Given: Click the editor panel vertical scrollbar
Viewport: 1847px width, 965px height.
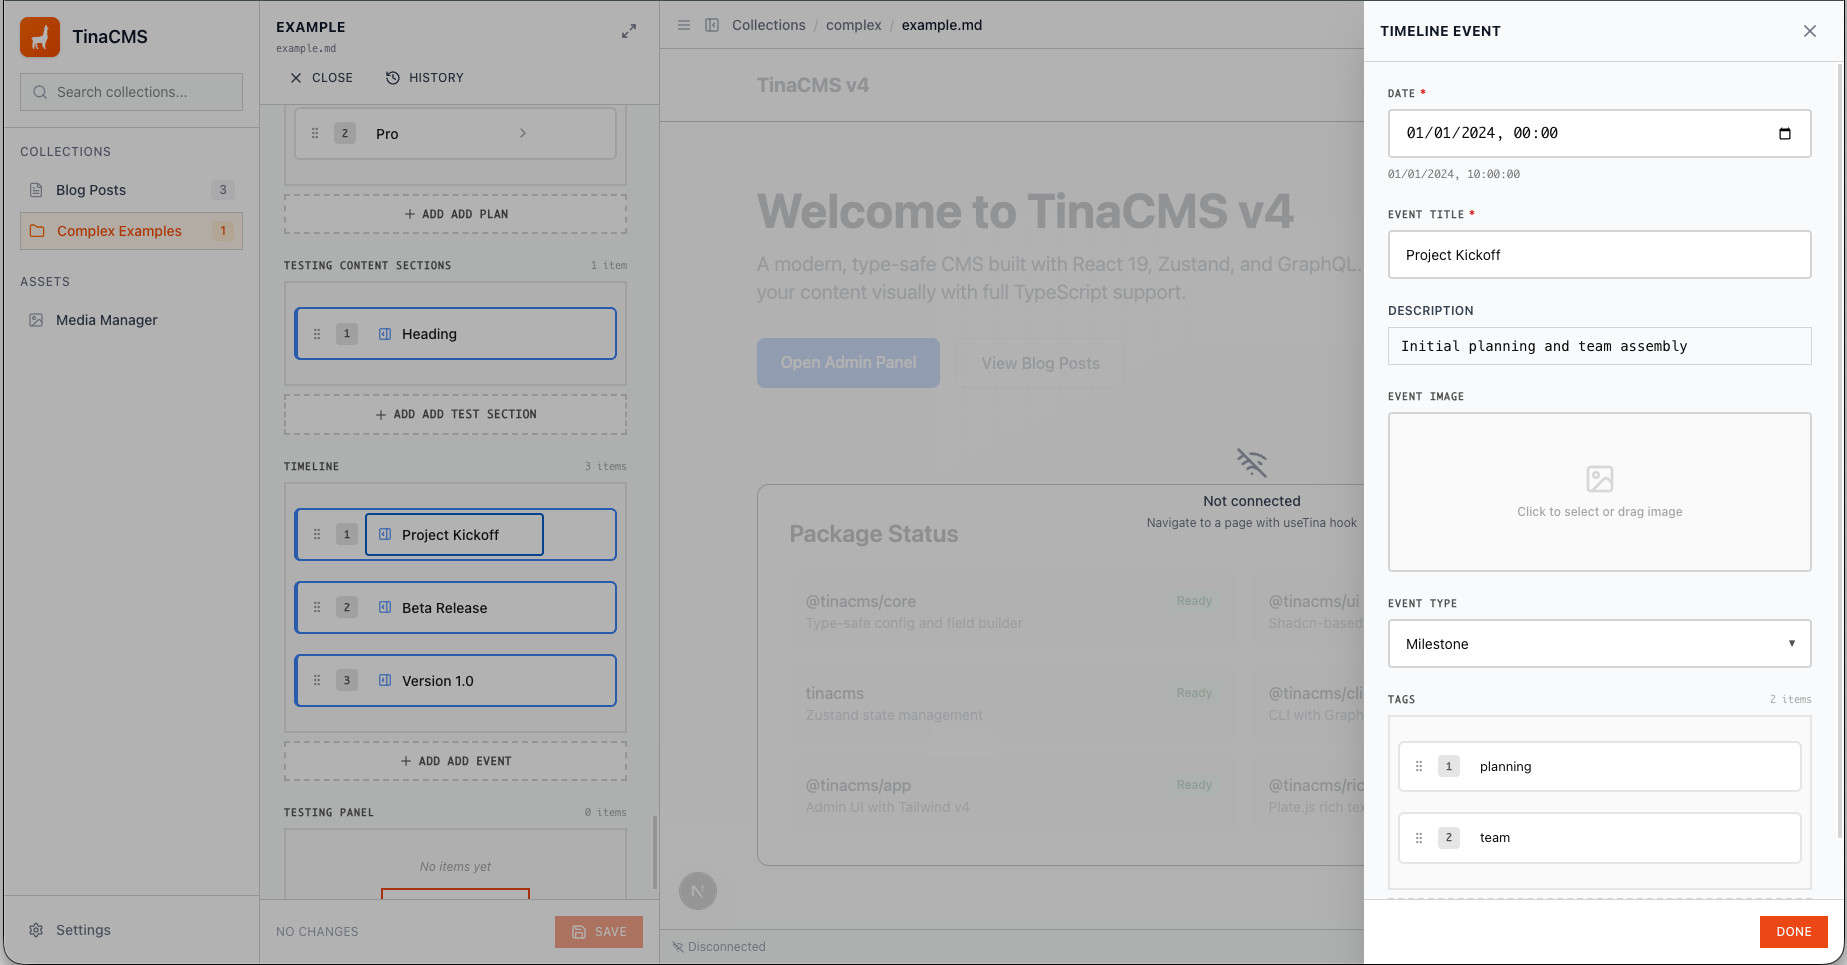Looking at the screenshot, I should 655,852.
